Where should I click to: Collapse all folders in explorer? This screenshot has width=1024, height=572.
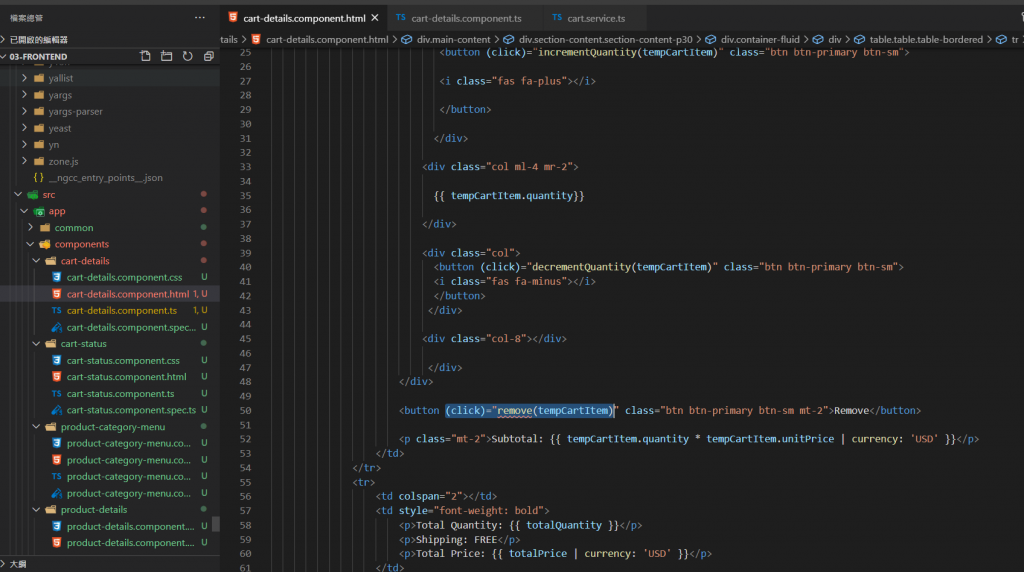[x=209, y=56]
